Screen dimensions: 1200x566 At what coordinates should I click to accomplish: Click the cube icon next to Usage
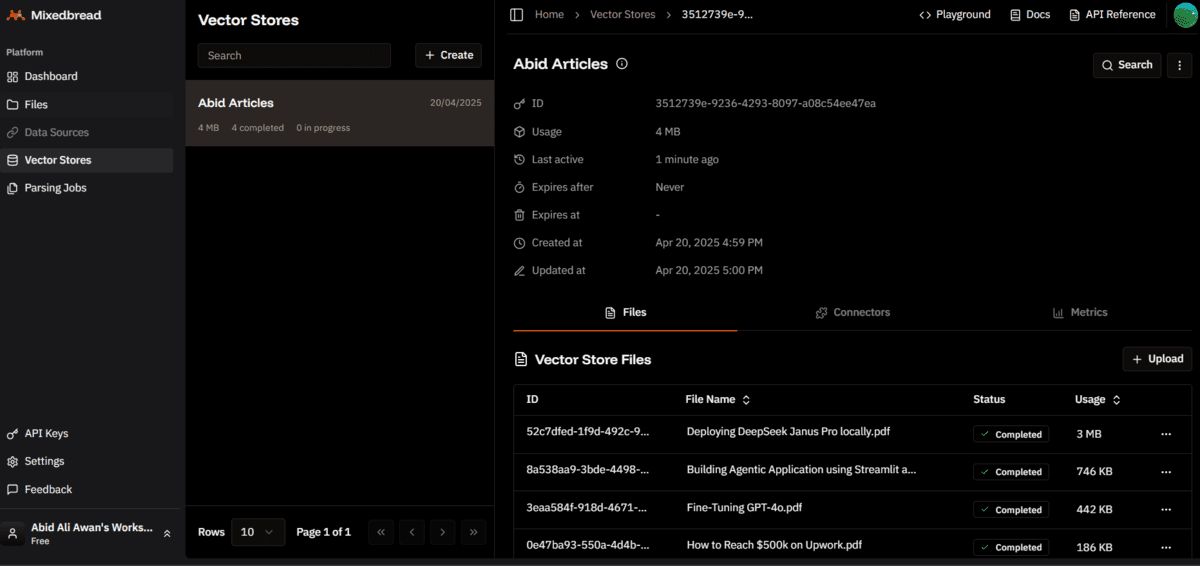(x=519, y=132)
